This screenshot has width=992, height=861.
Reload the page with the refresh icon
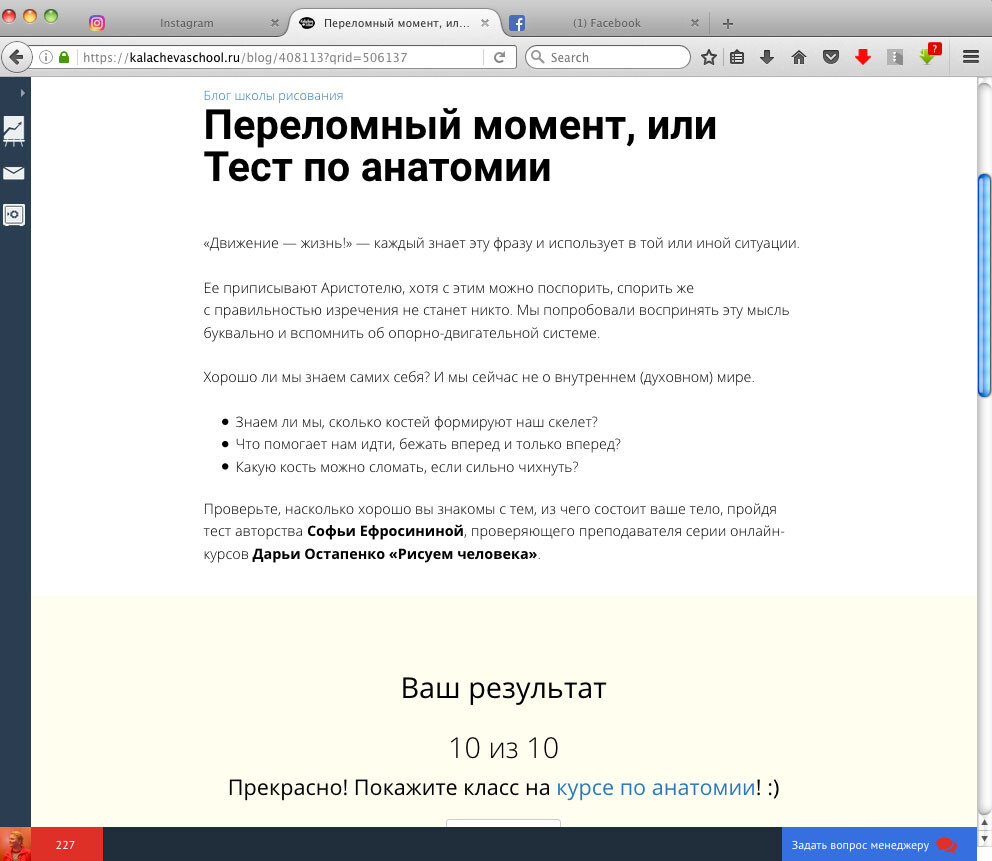(x=499, y=57)
